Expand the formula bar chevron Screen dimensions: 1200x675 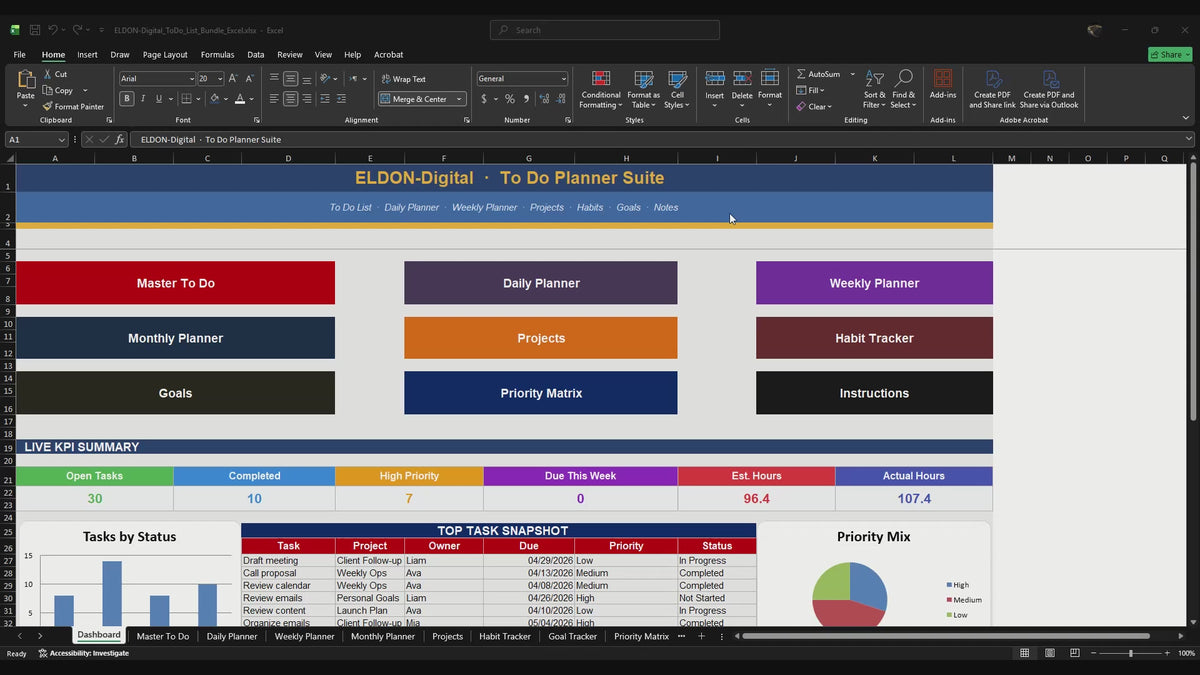pyautogui.click(x=1188, y=140)
